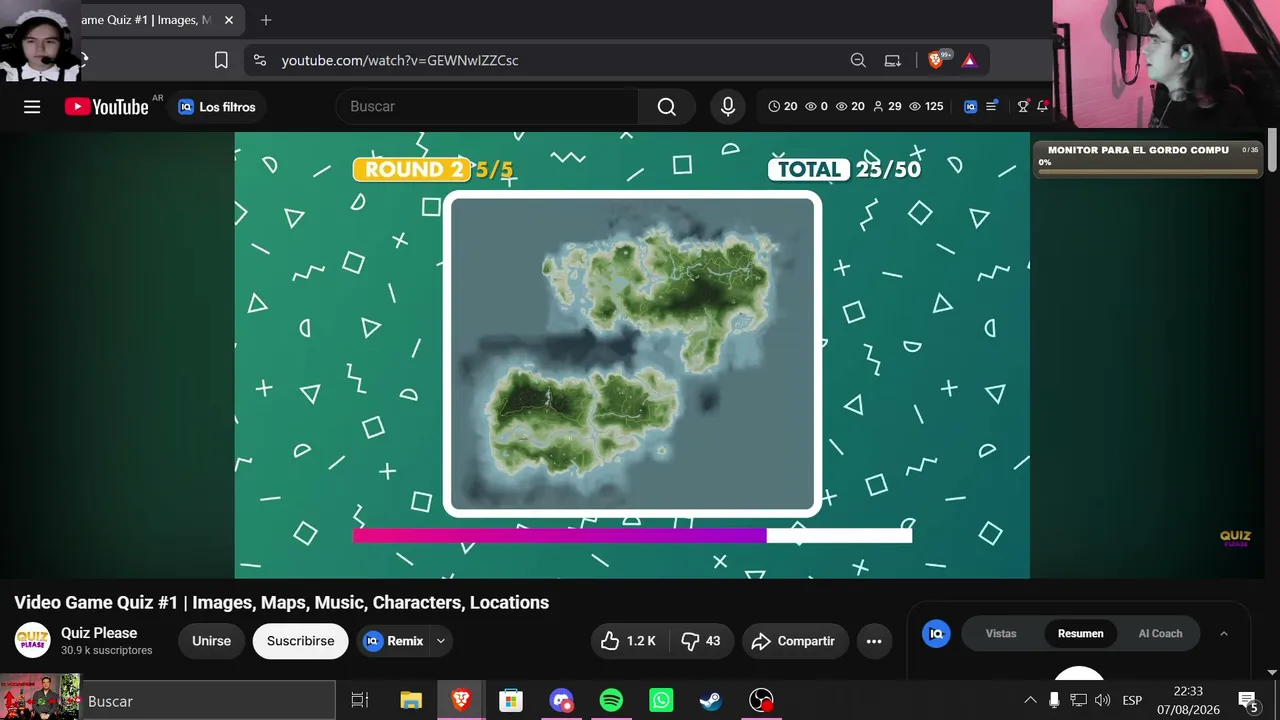Click the install app icon in address bar
Screen dimensions: 1280x720
point(893,60)
